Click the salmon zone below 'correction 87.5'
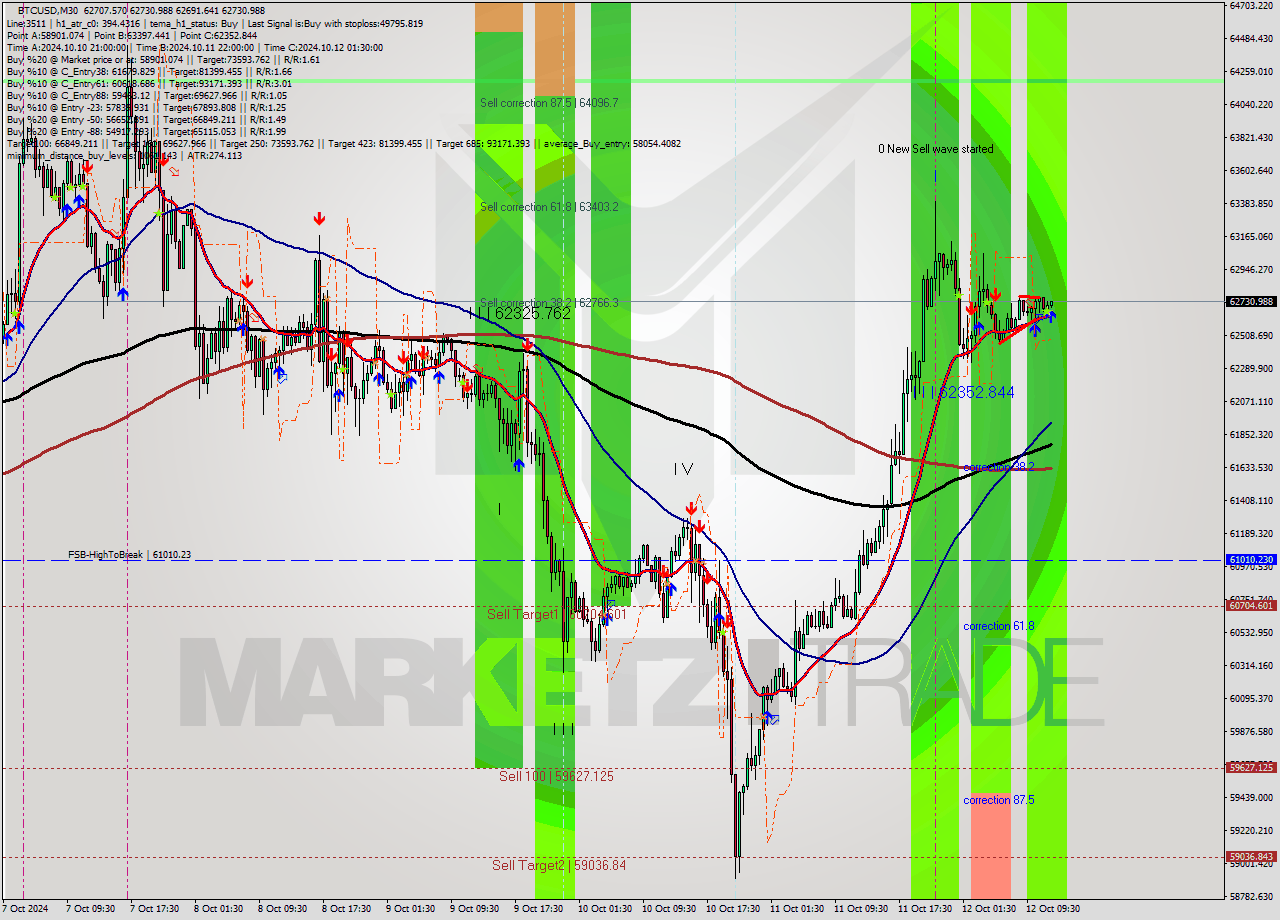Viewport: 1280px width, 920px height. tap(991, 846)
